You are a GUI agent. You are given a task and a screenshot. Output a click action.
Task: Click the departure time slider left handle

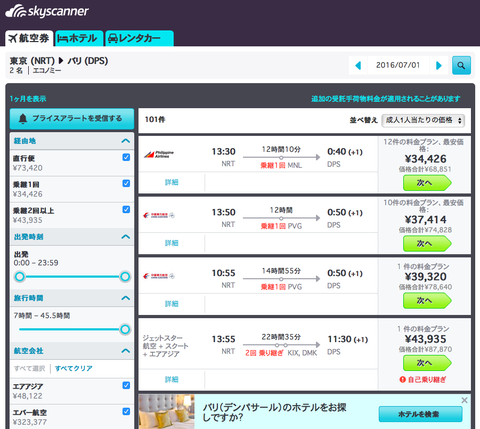20,277
